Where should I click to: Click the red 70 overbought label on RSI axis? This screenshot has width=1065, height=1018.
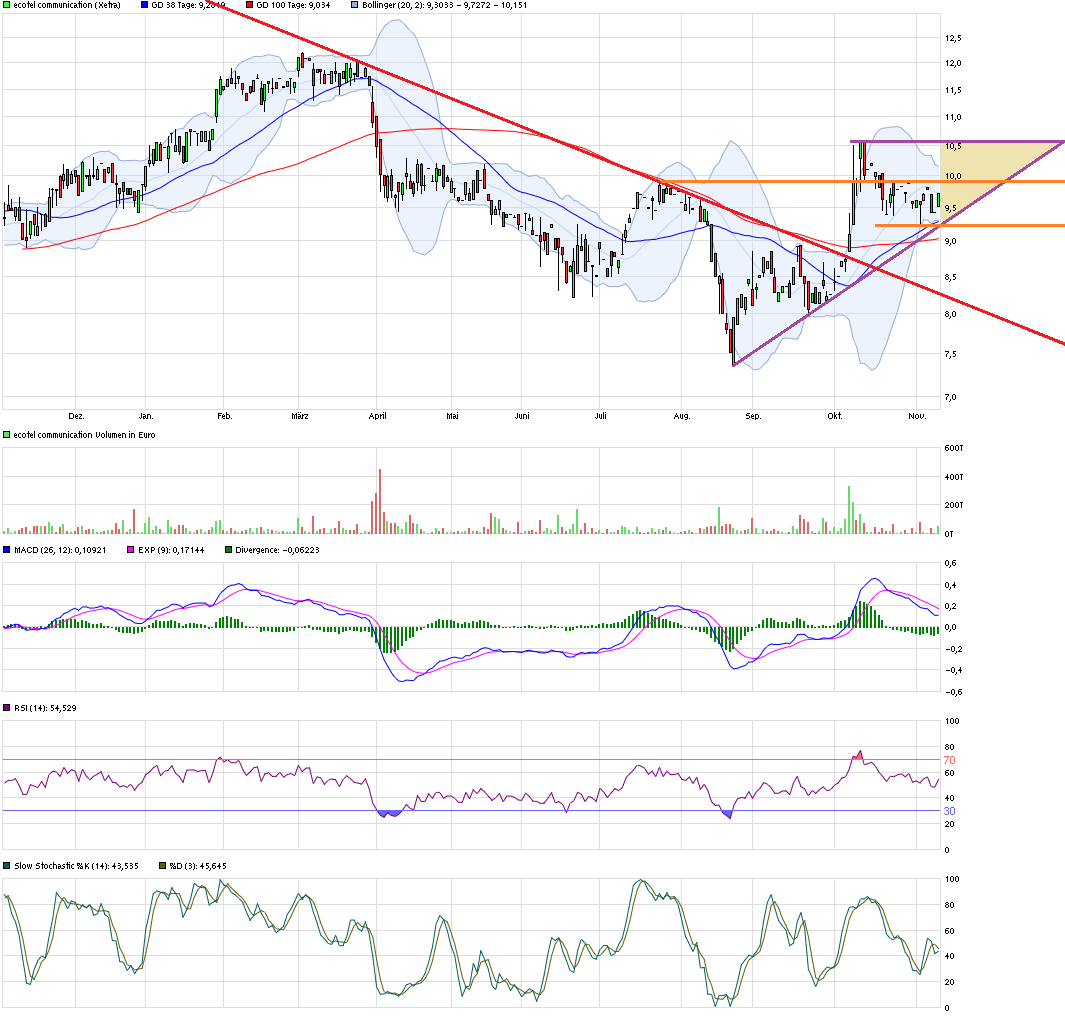click(950, 760)
